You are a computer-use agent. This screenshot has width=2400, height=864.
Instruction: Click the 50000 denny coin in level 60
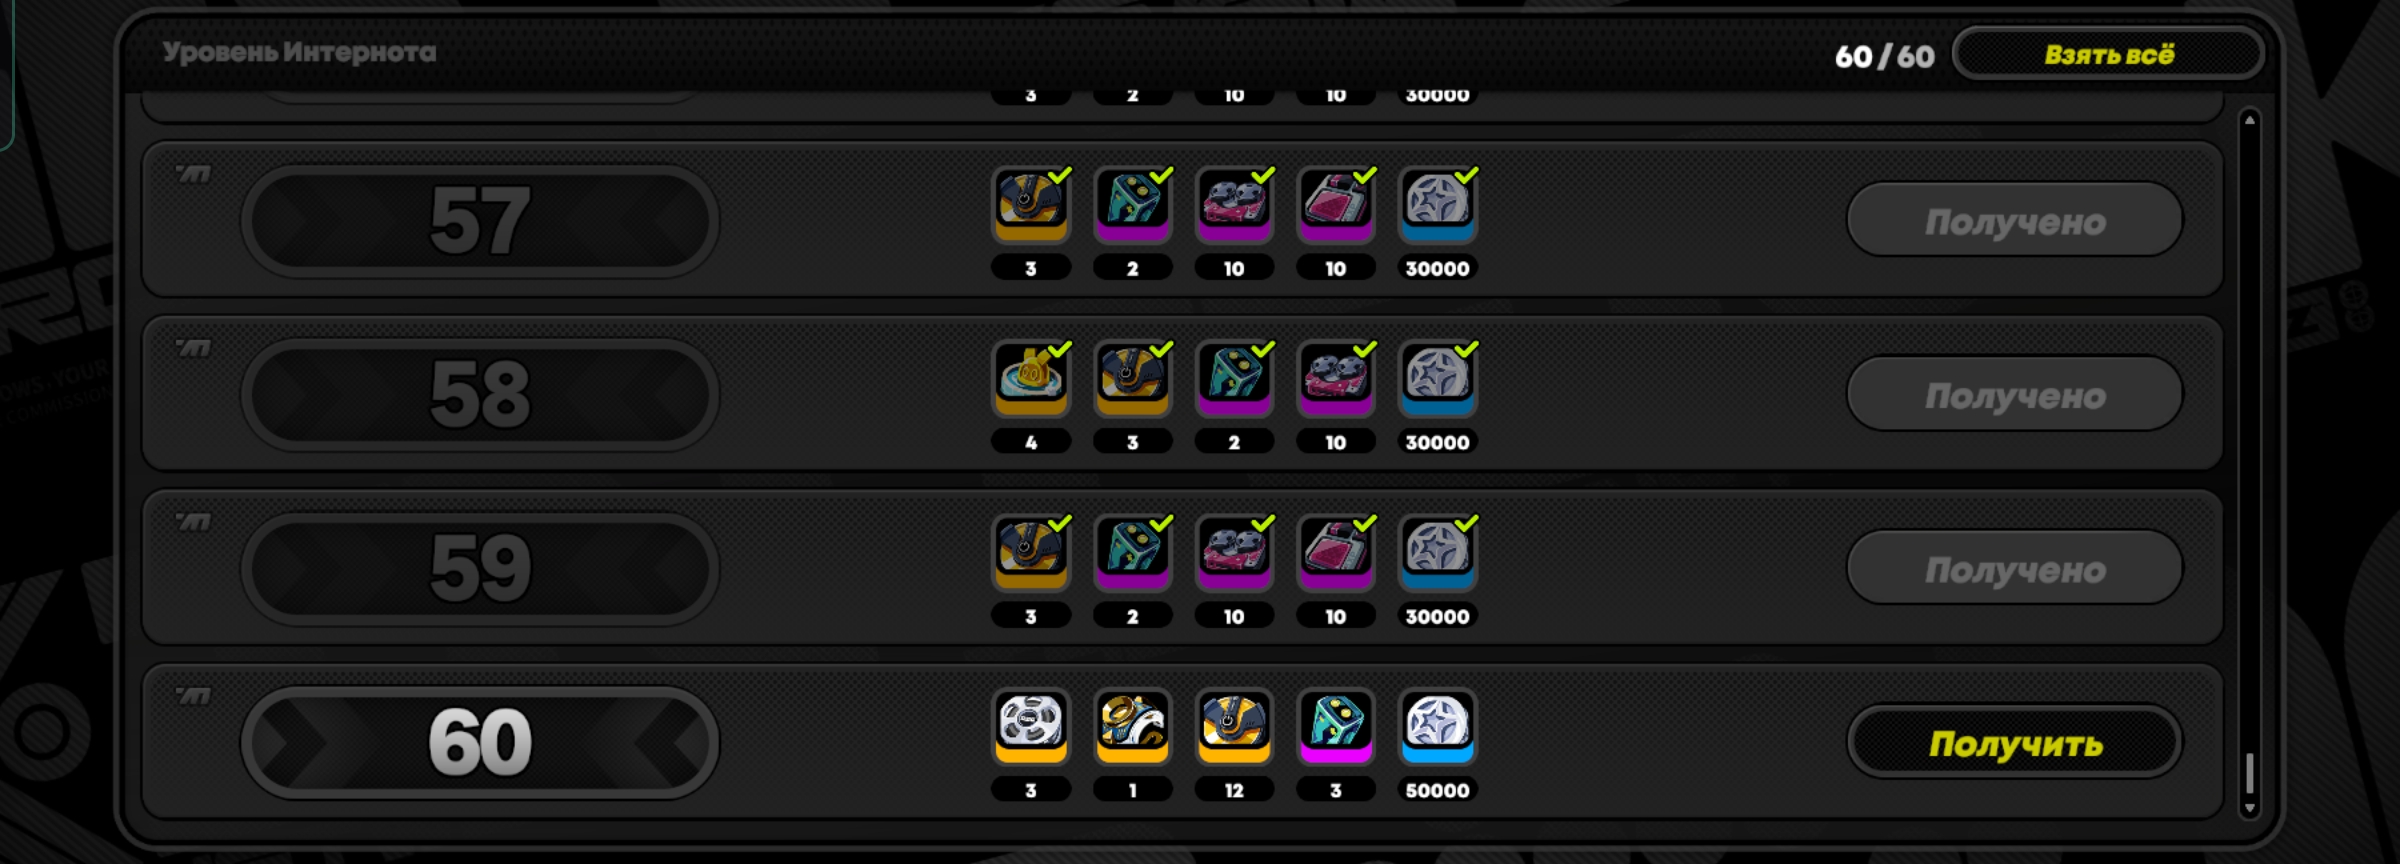coord(1437,727)
